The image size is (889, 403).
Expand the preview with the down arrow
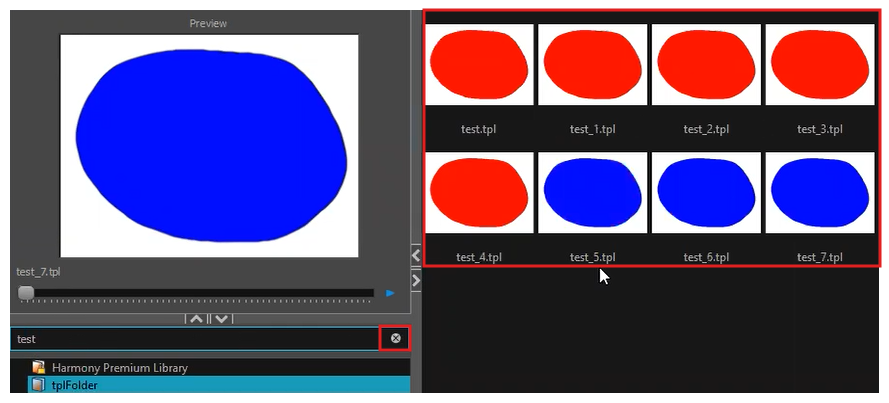222,320
